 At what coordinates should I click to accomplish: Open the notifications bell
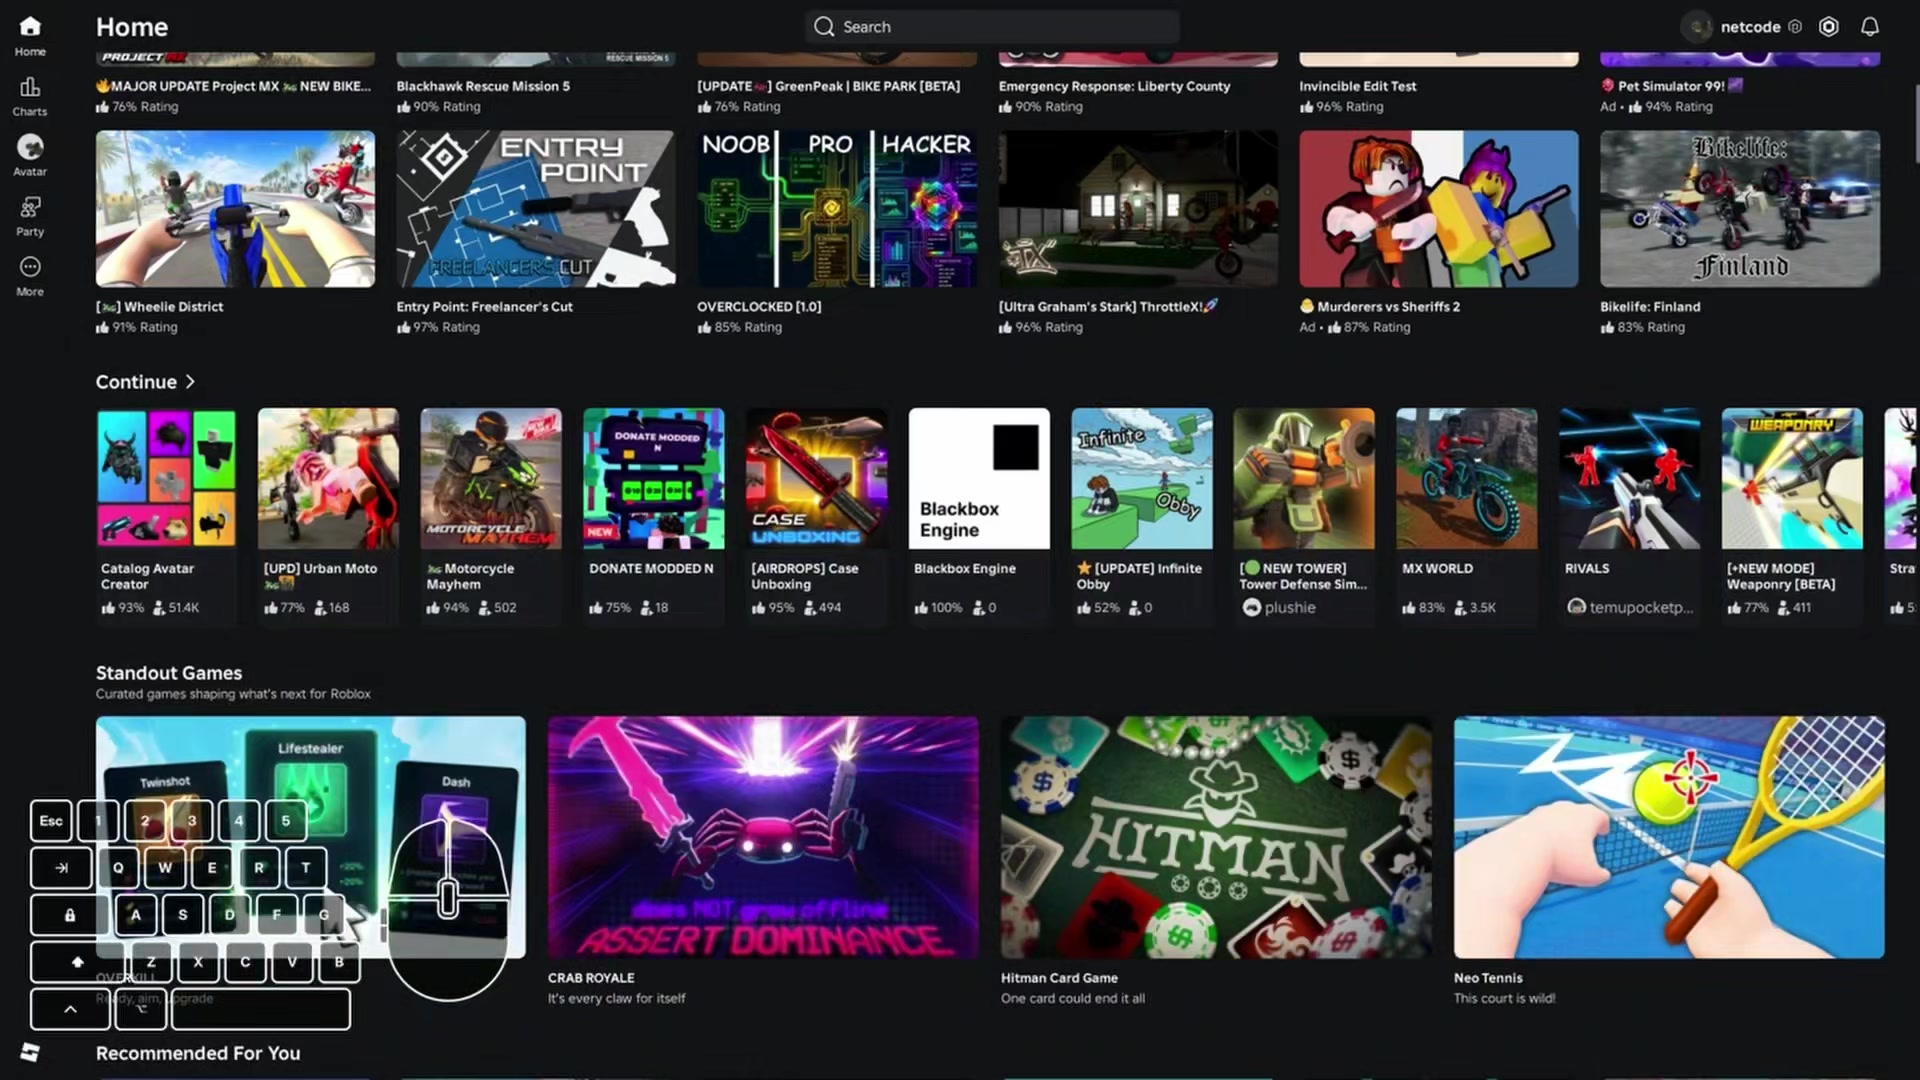1870,27
